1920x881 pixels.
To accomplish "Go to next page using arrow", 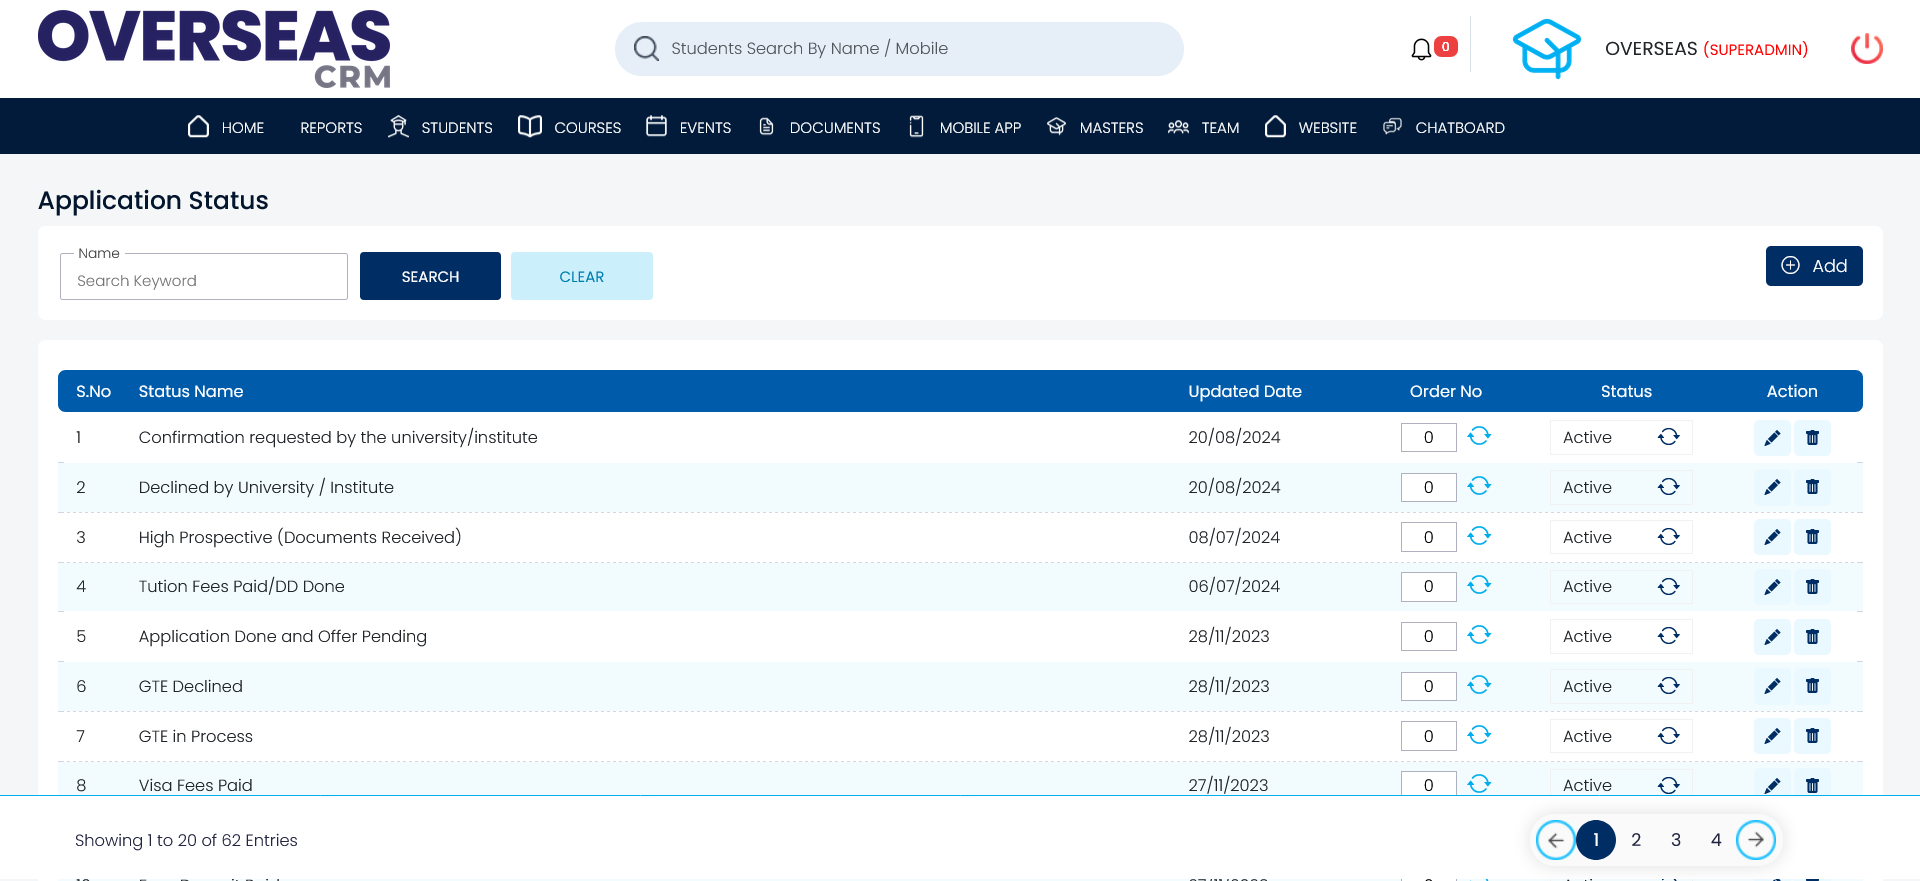I will (x=1756, y=840).
